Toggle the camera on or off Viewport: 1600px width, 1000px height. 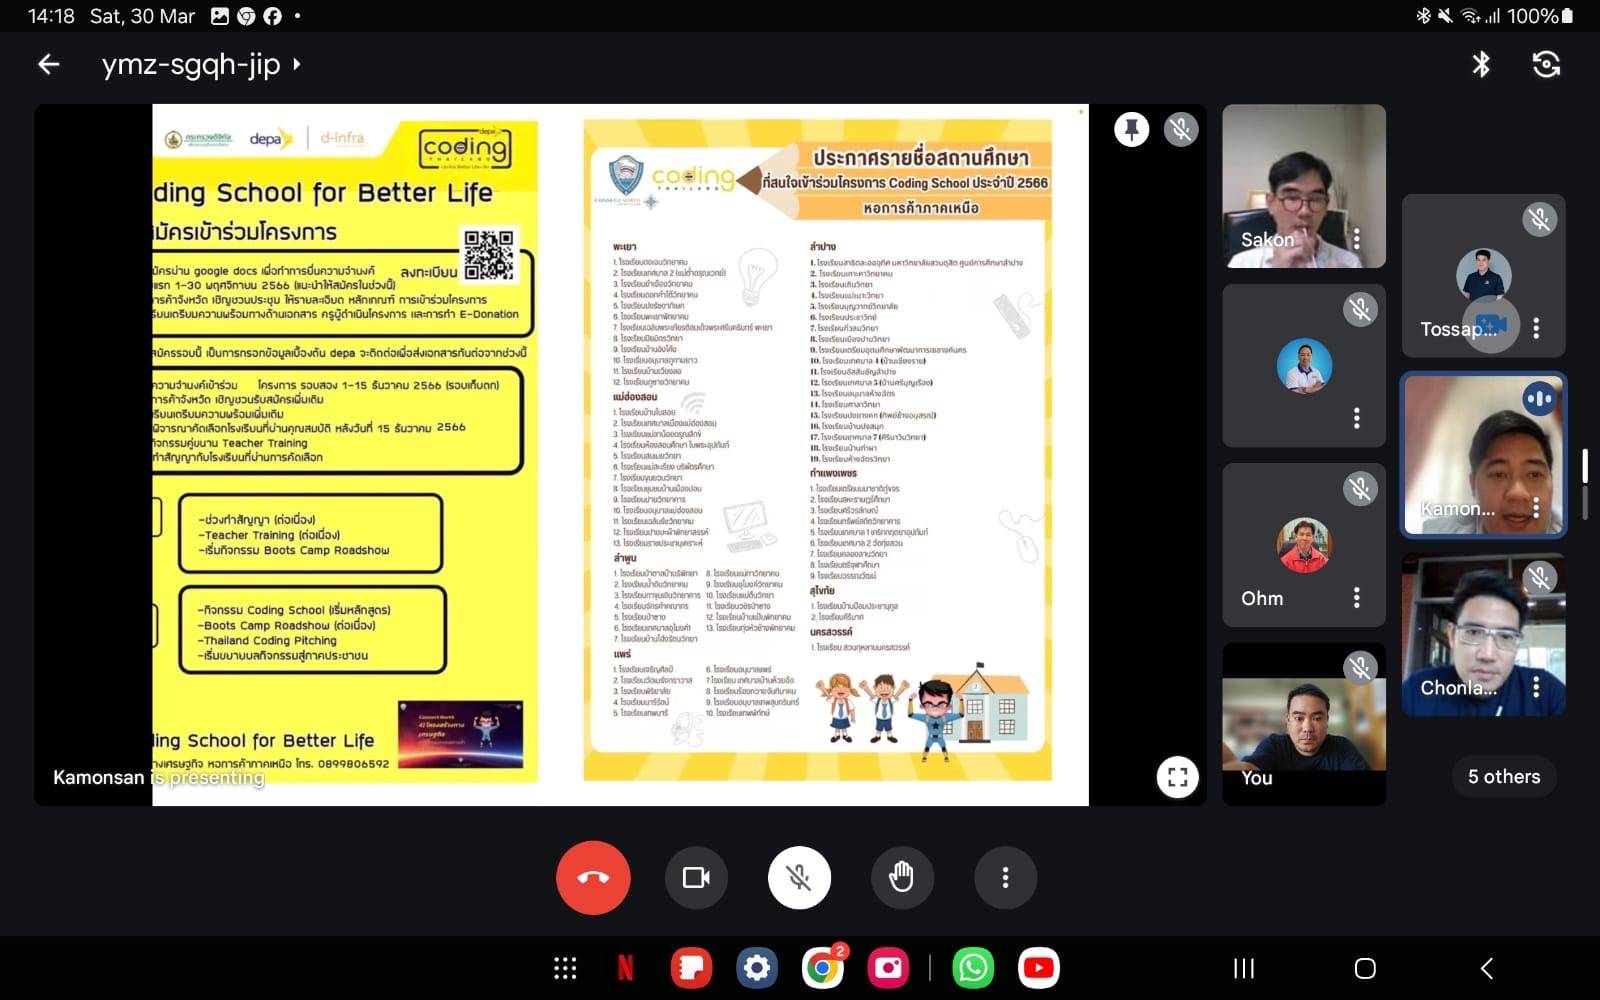pos(696,878)
